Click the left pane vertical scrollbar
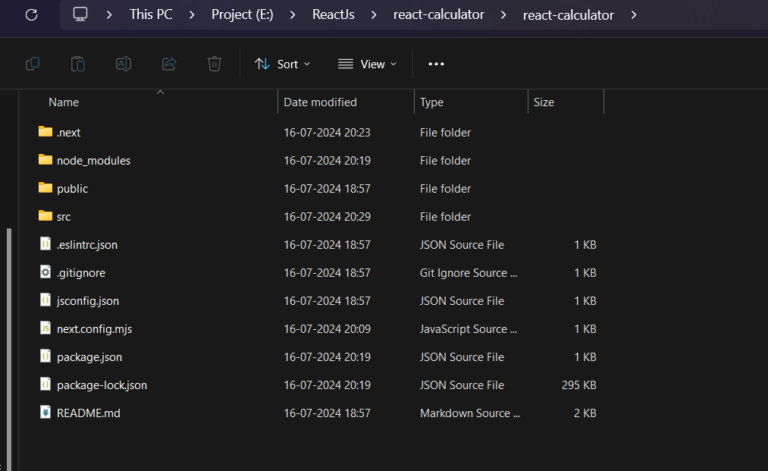 click(9, 349)
